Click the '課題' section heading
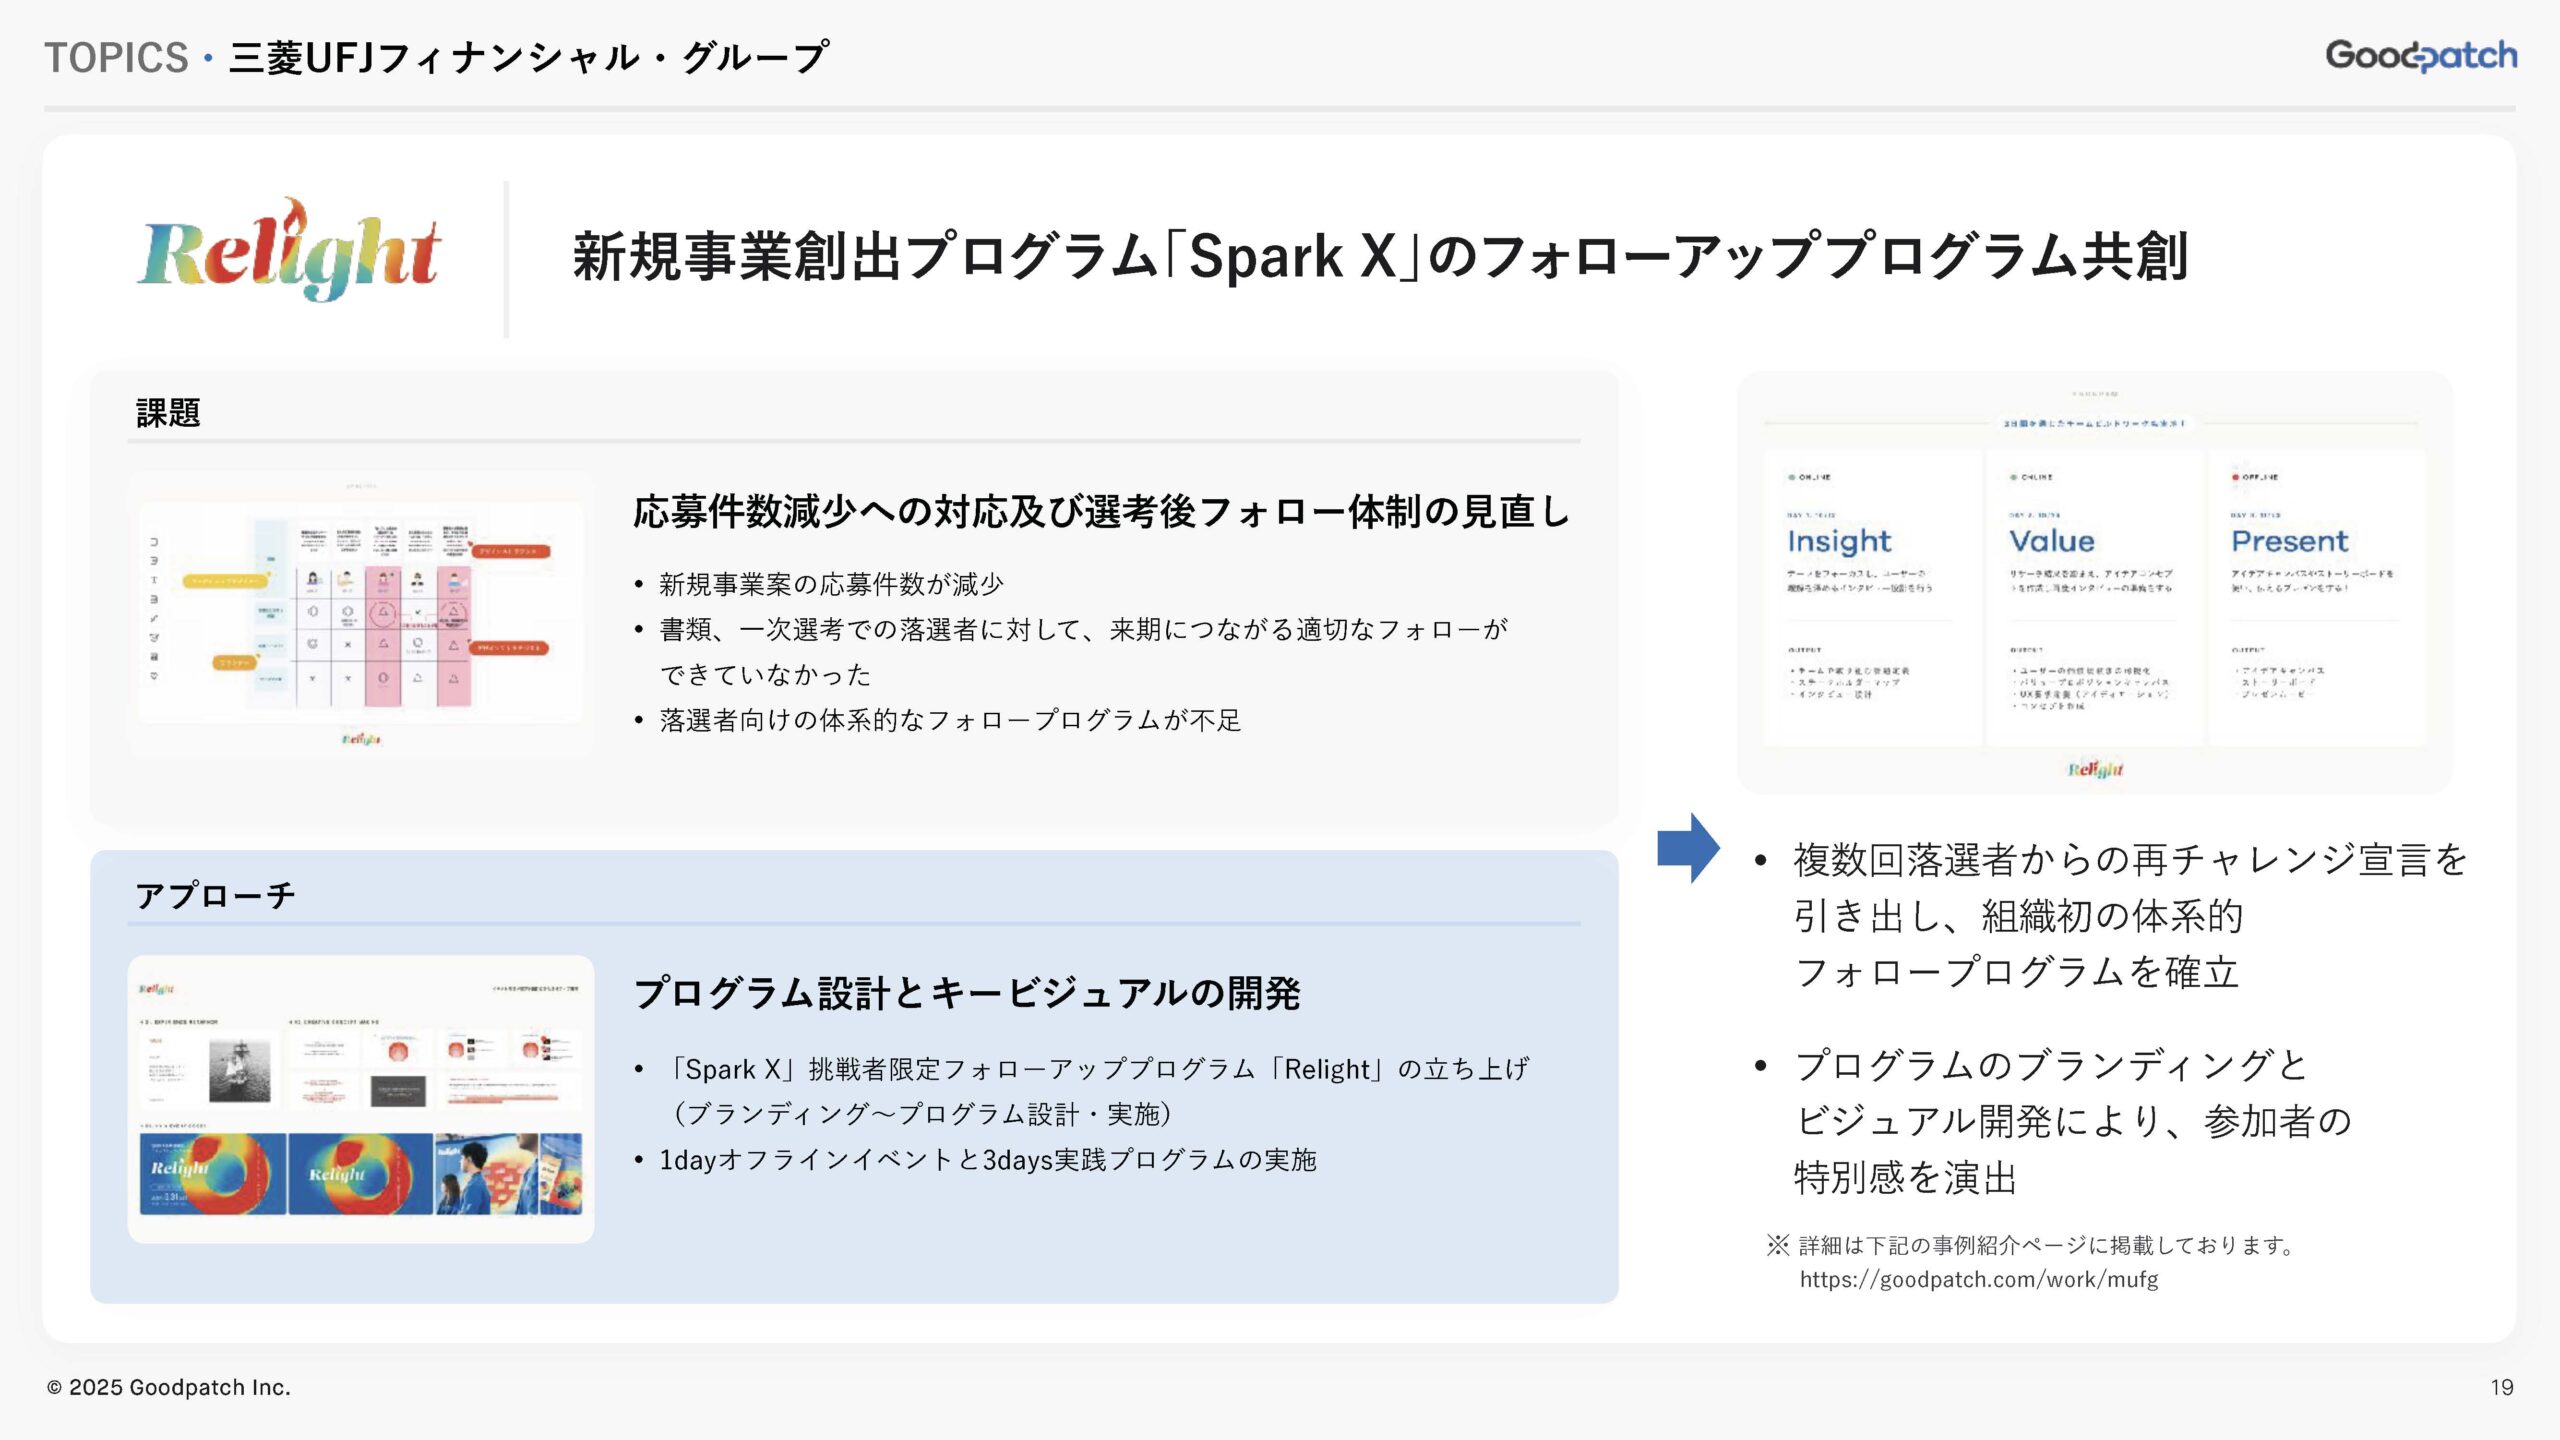The width and height of the screenshot is (2560, 1440). coord(168,413)
